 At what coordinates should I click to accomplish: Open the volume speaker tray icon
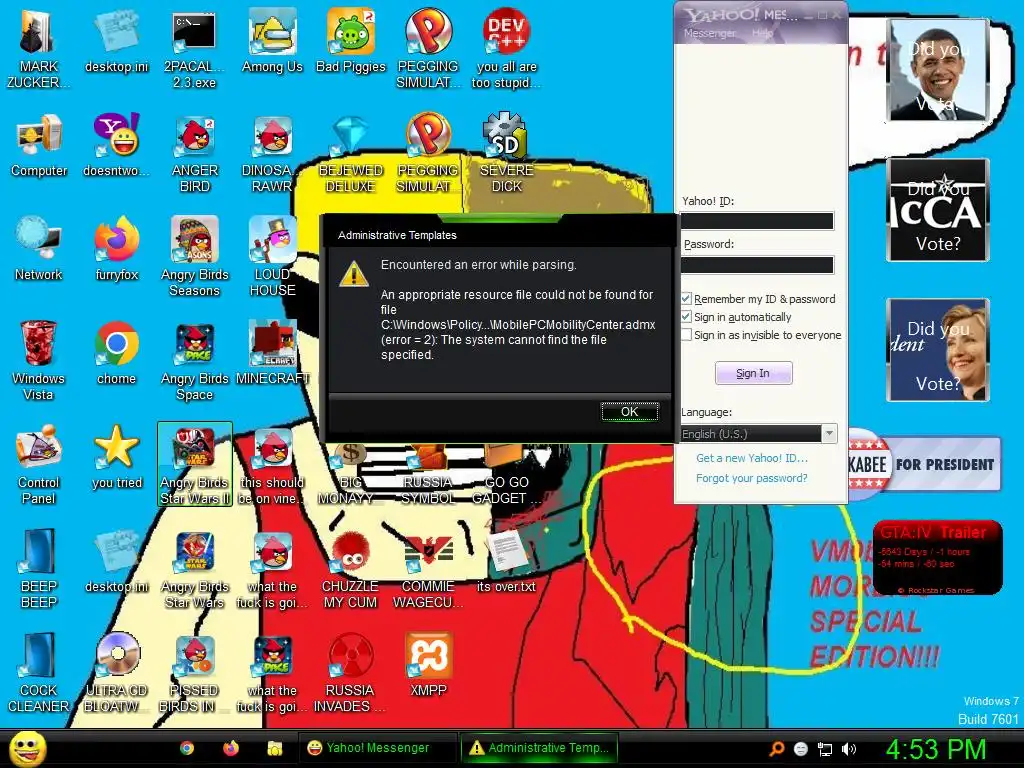(x=848, y=749)
